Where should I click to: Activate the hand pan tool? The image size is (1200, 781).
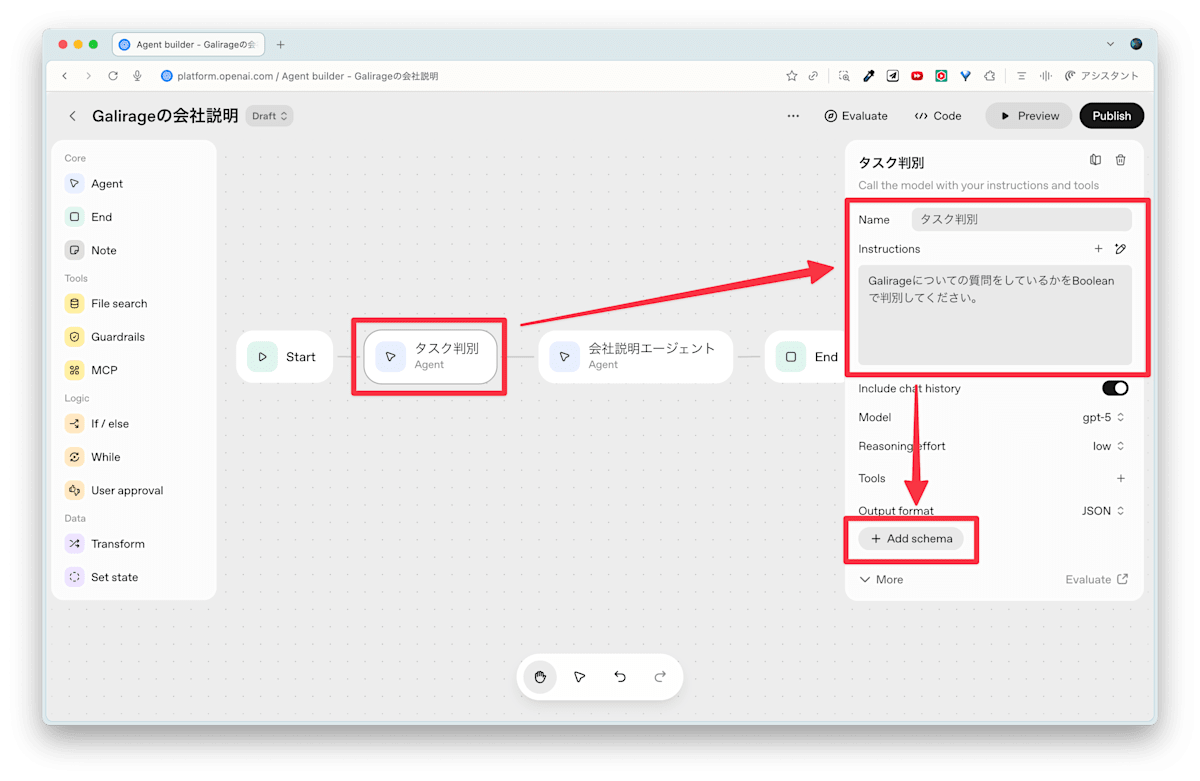click(540, 677)
